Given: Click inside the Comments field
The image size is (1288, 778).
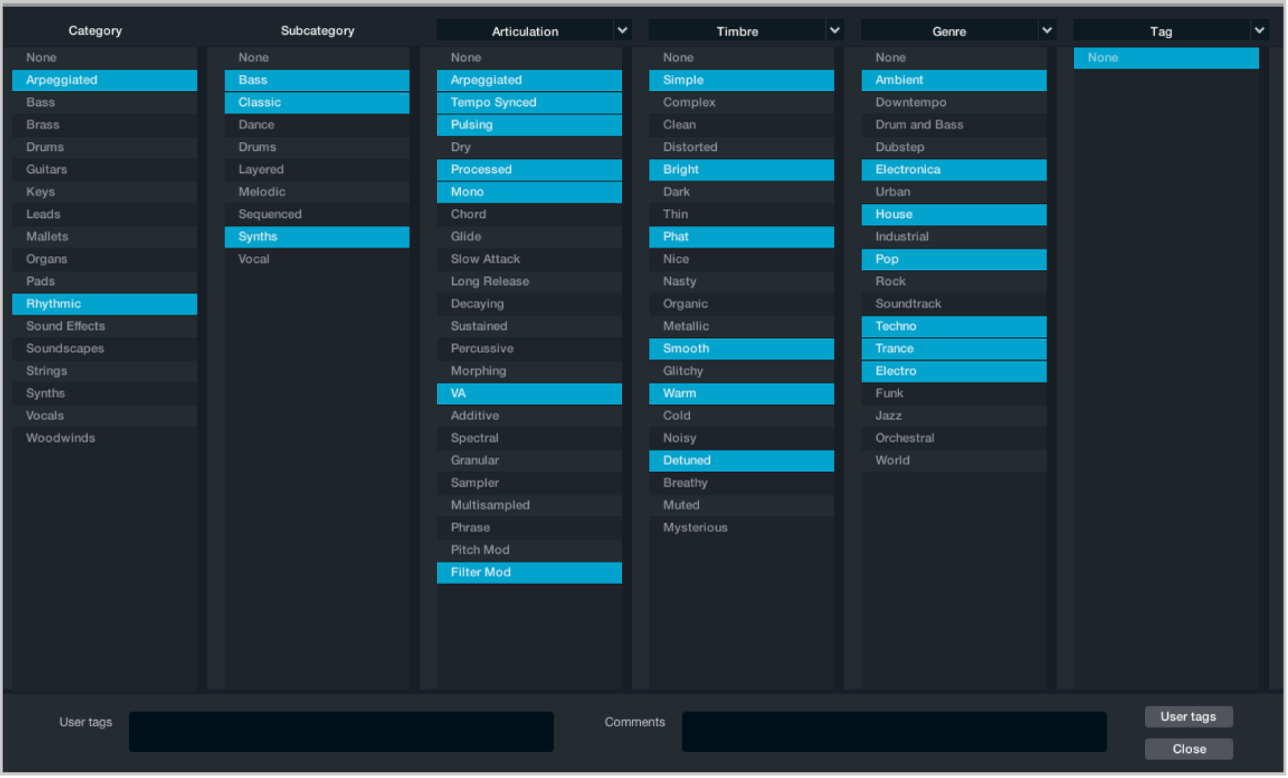Looking at the screenshot, I should (x=893, y=731).
